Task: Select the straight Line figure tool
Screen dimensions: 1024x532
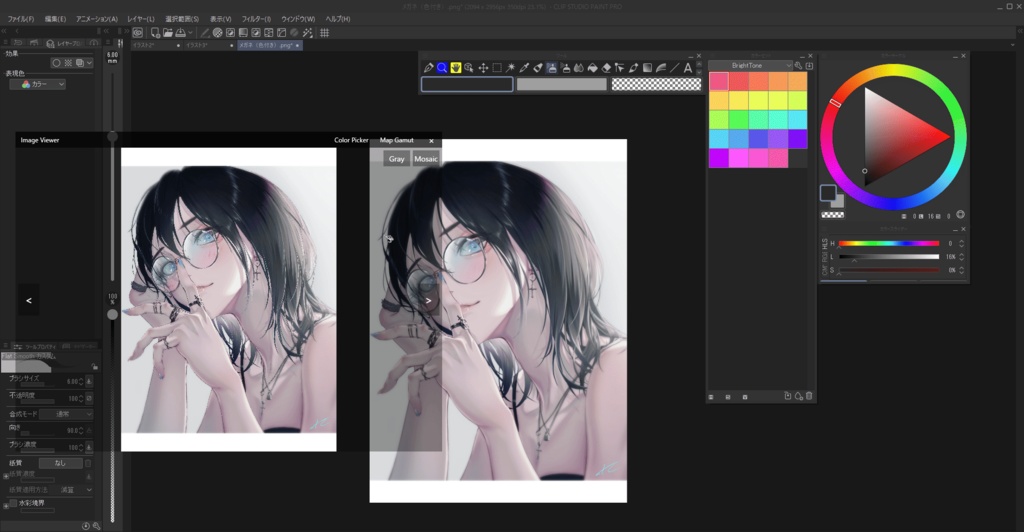Action: click(675, 68)
